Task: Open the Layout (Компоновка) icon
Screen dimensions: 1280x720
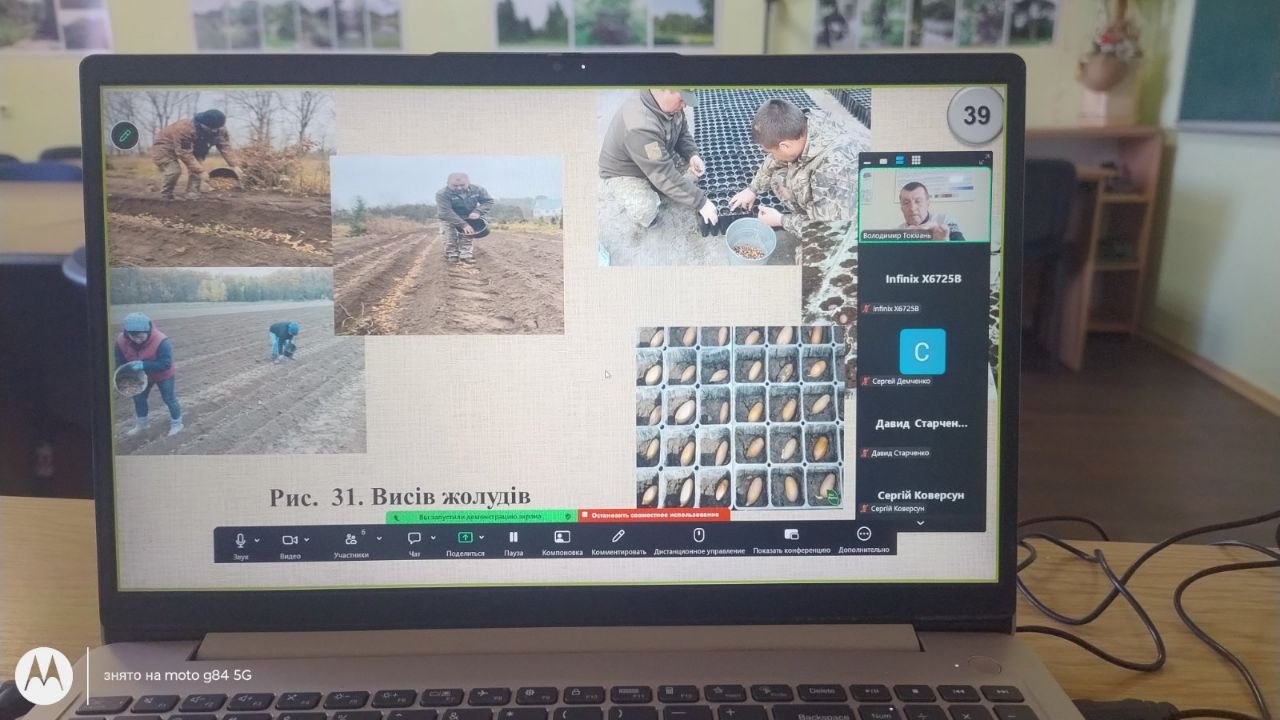Action: point(562,537)
